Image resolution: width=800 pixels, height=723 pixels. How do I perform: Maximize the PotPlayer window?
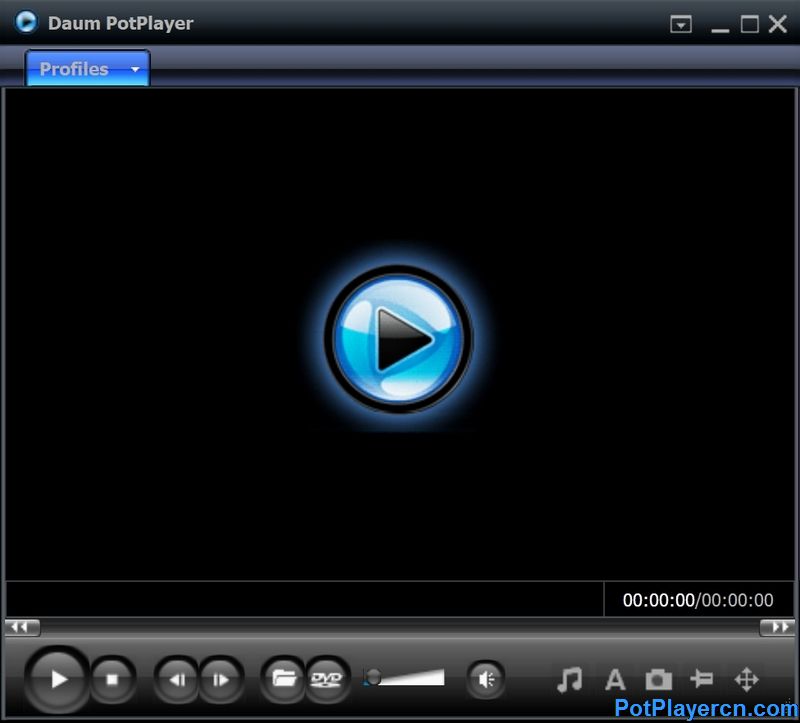pos(749,24)
